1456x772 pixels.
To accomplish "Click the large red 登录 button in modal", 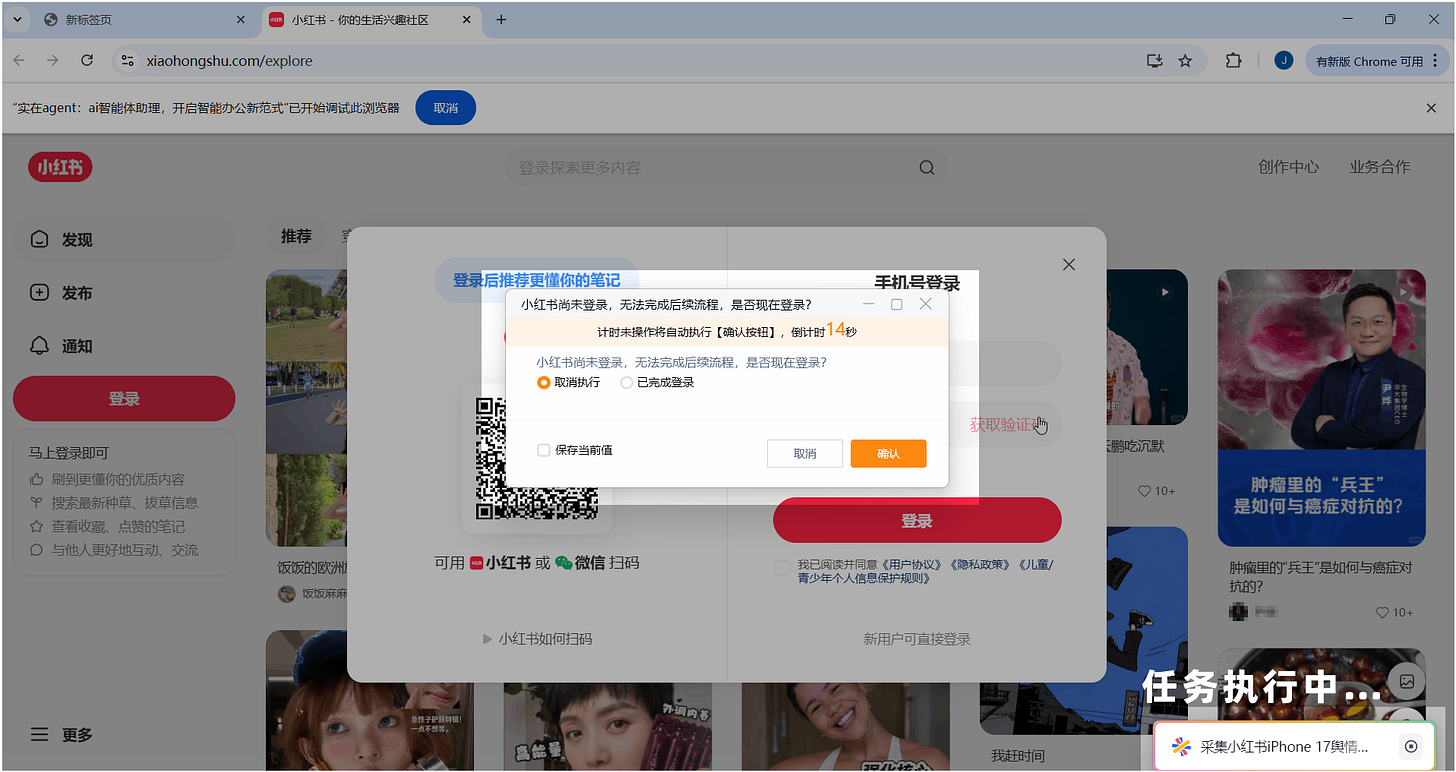I will coord(917,521).
